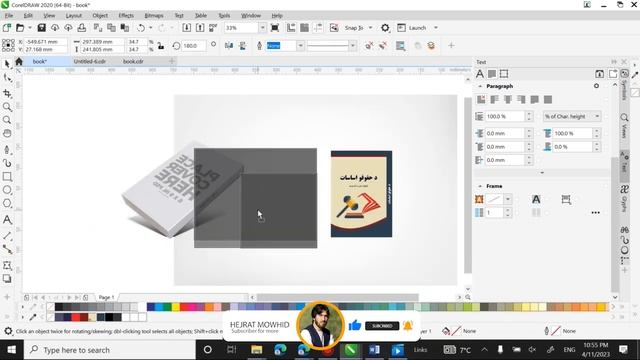The height and width of the screenshot is (360, 640).
Task: Toggle force justify paragraph button
Action: pyautogui.click(x=548, y=99)
